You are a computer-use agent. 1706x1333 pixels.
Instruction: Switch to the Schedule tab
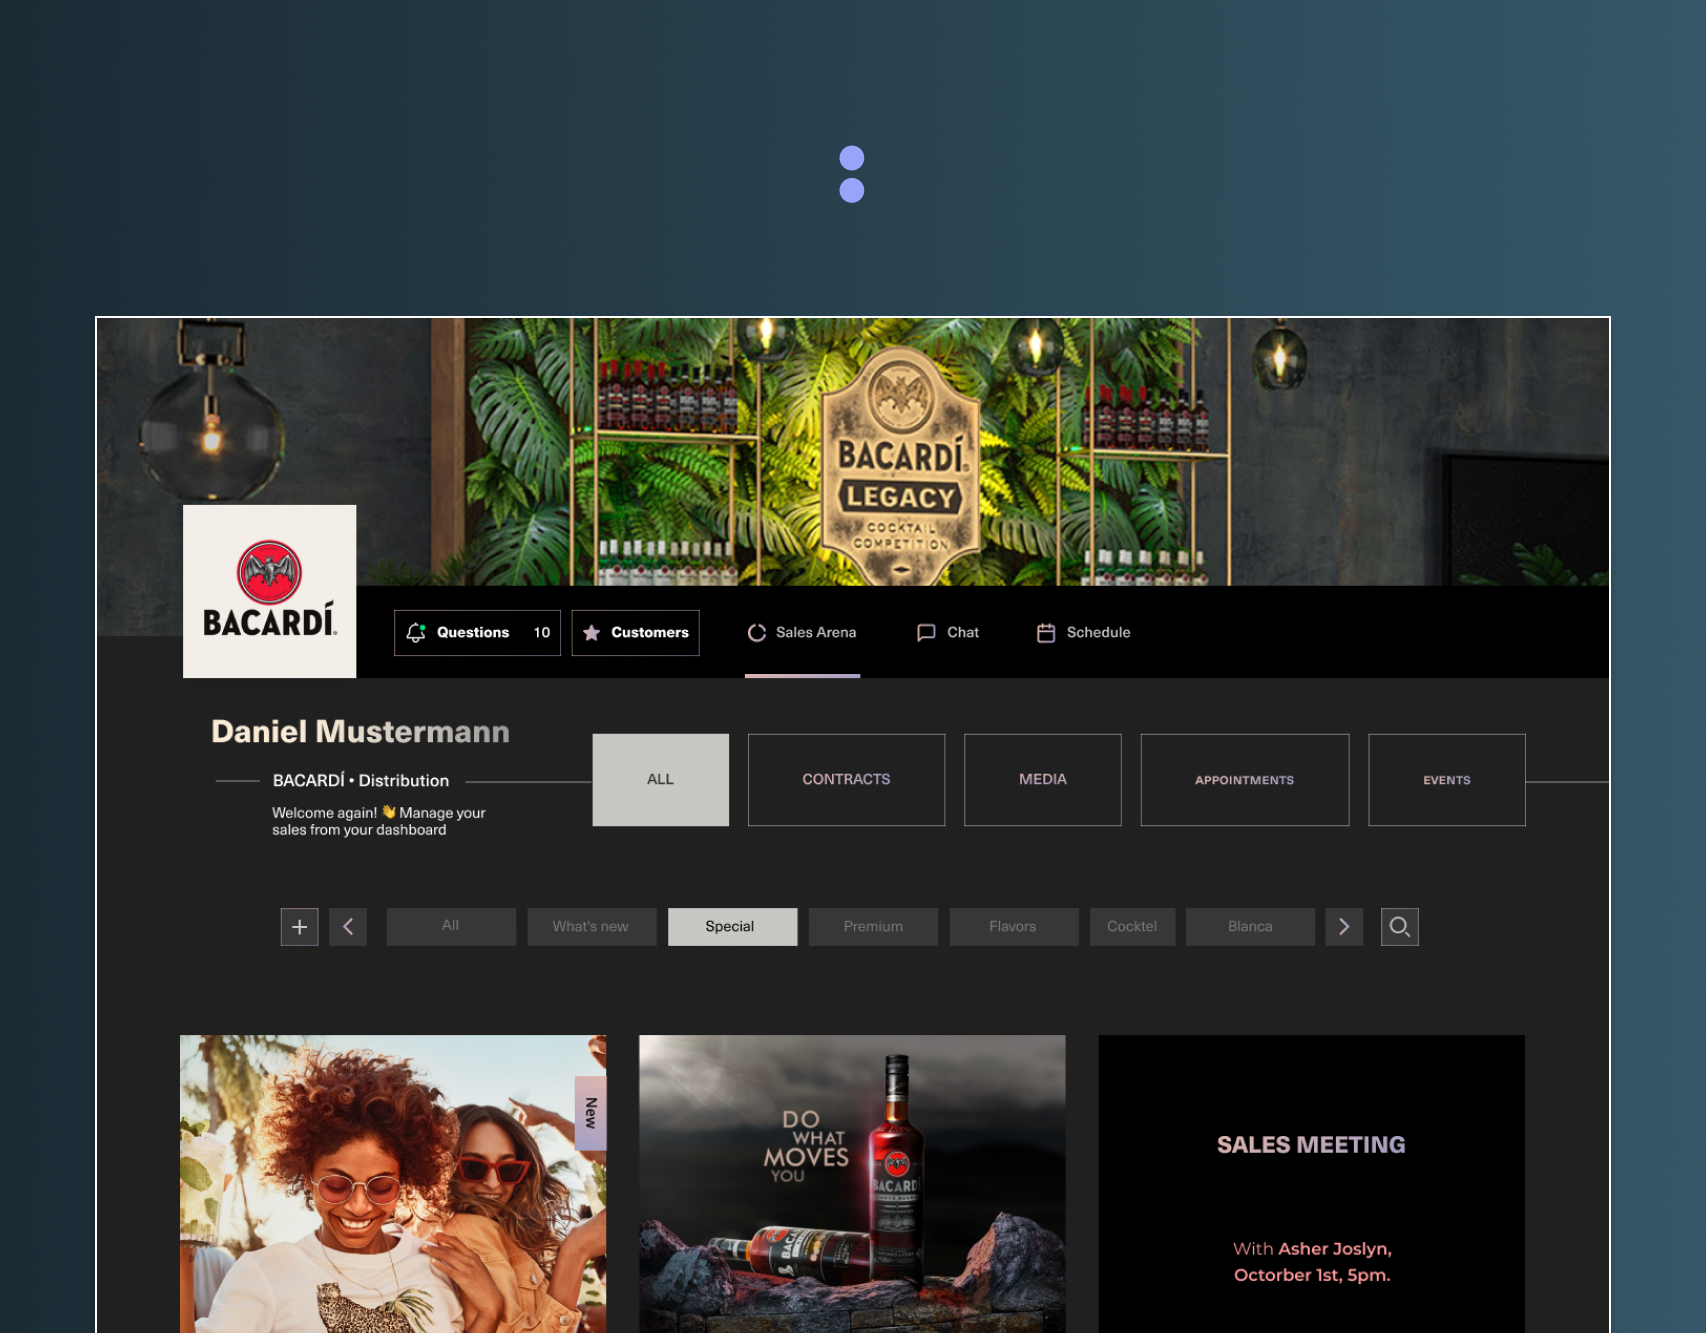tap(1083, 633)
